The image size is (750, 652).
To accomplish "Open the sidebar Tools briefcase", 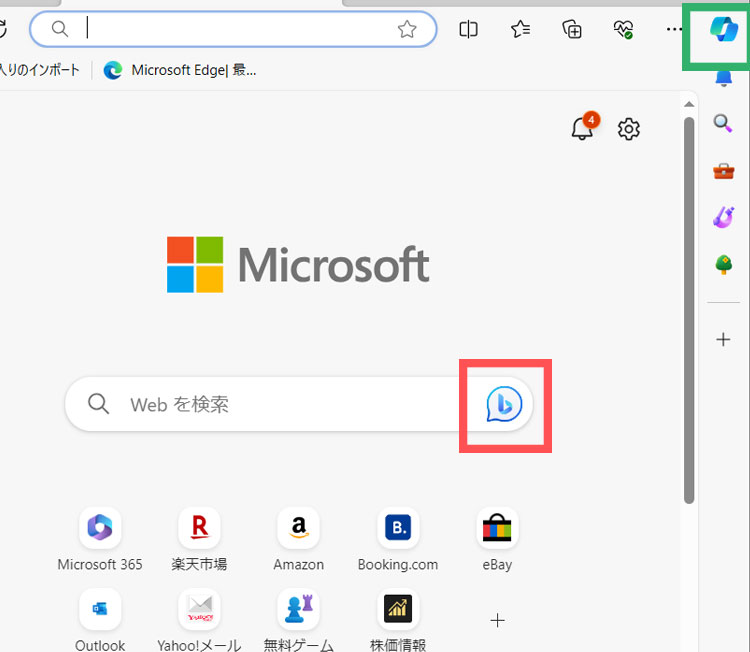I will (x=724, y=171).
